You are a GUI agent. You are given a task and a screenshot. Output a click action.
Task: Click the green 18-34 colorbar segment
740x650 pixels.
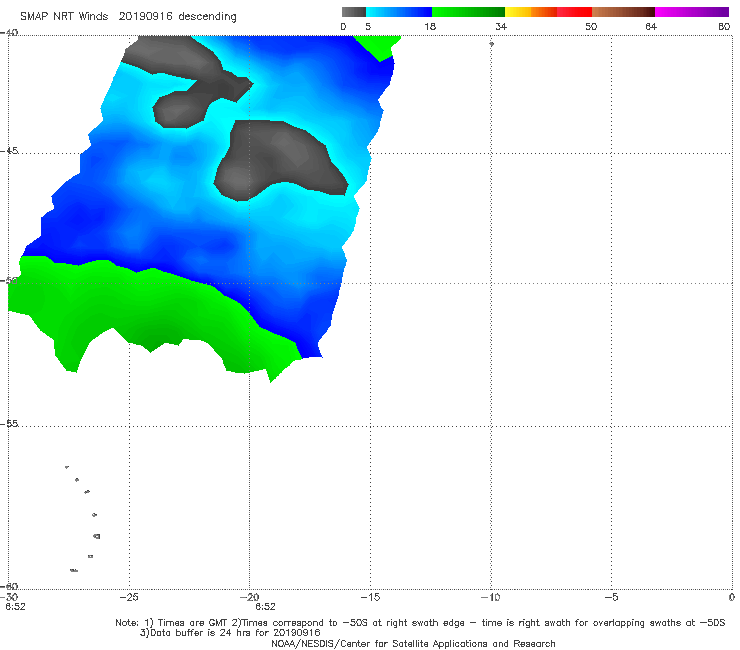(468, 12)
